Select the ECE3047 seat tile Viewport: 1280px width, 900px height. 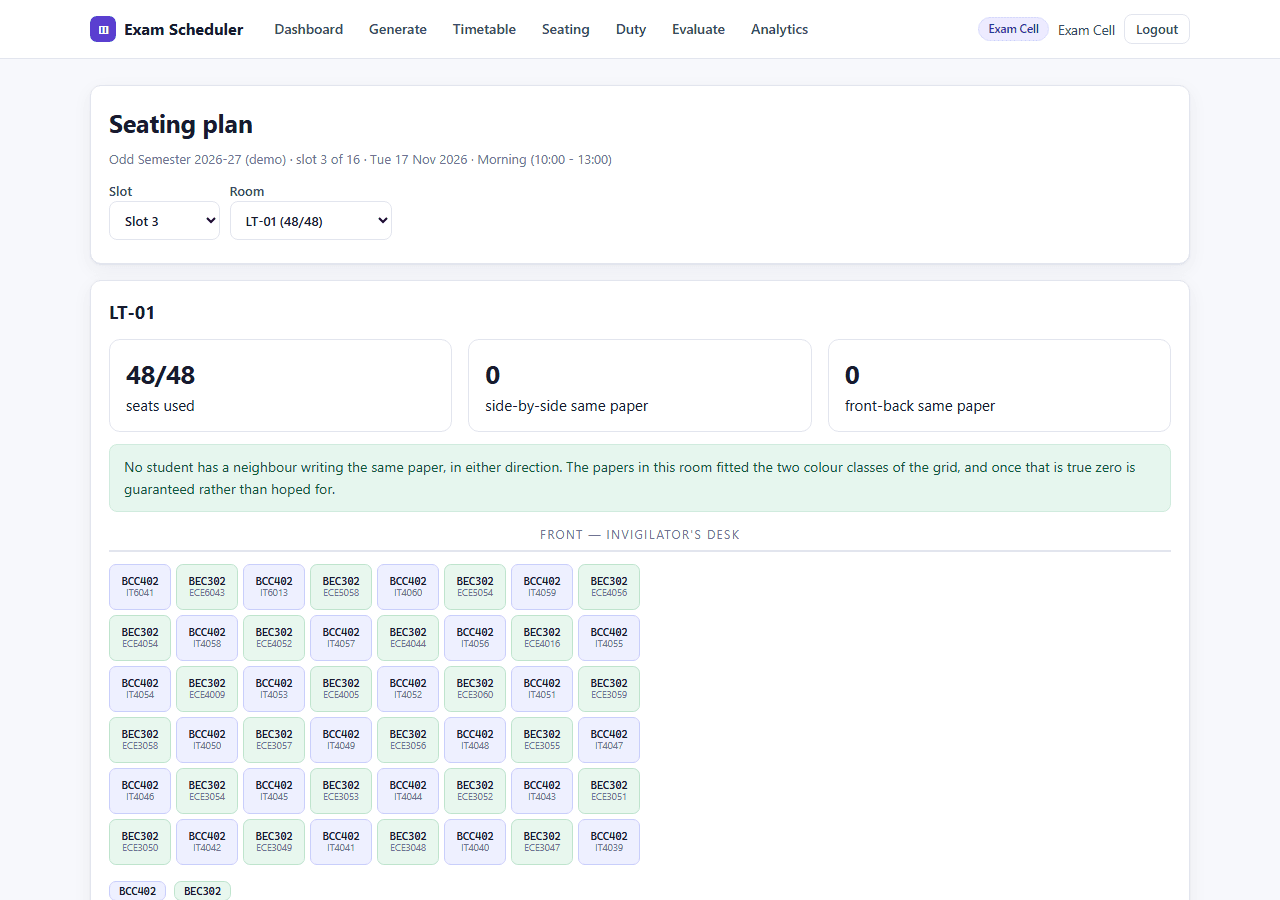point(542,842)
